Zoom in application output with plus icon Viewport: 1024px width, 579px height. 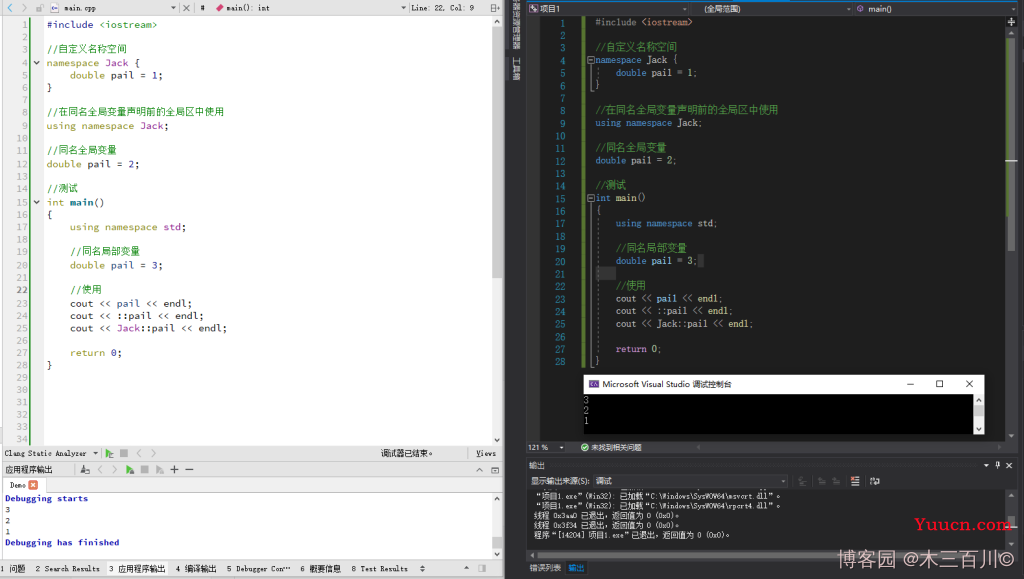coord(174,469)
